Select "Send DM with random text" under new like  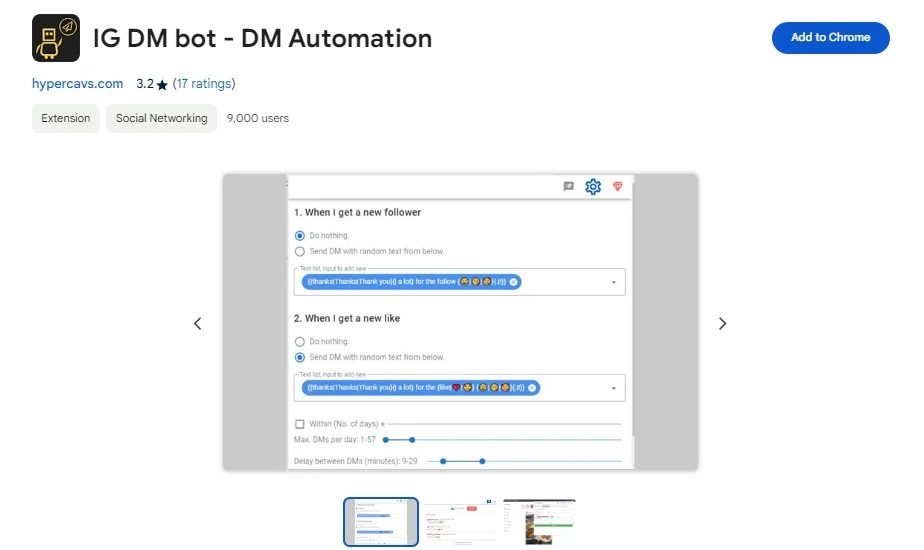(300, 357)
